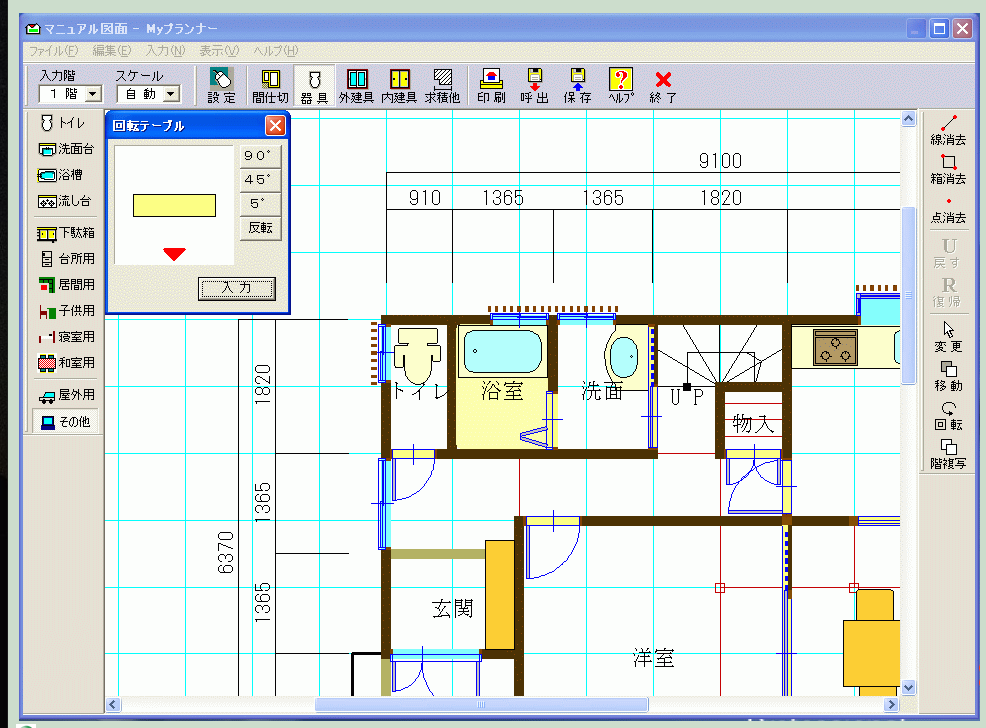Screen dimensions: 986x728
Task: Open the 表示(V) menu
Action: point(218,50)
